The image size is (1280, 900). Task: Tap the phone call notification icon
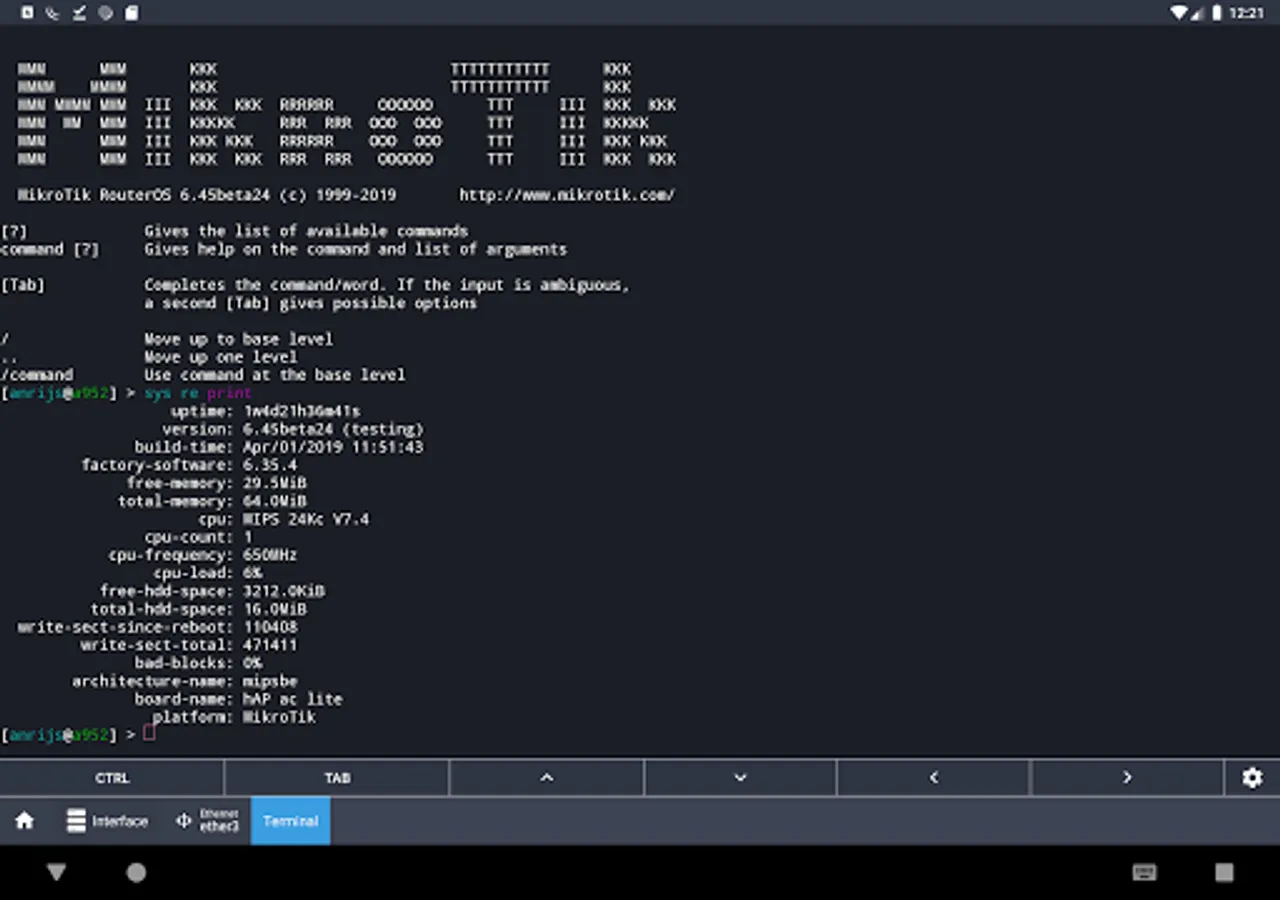52,13
